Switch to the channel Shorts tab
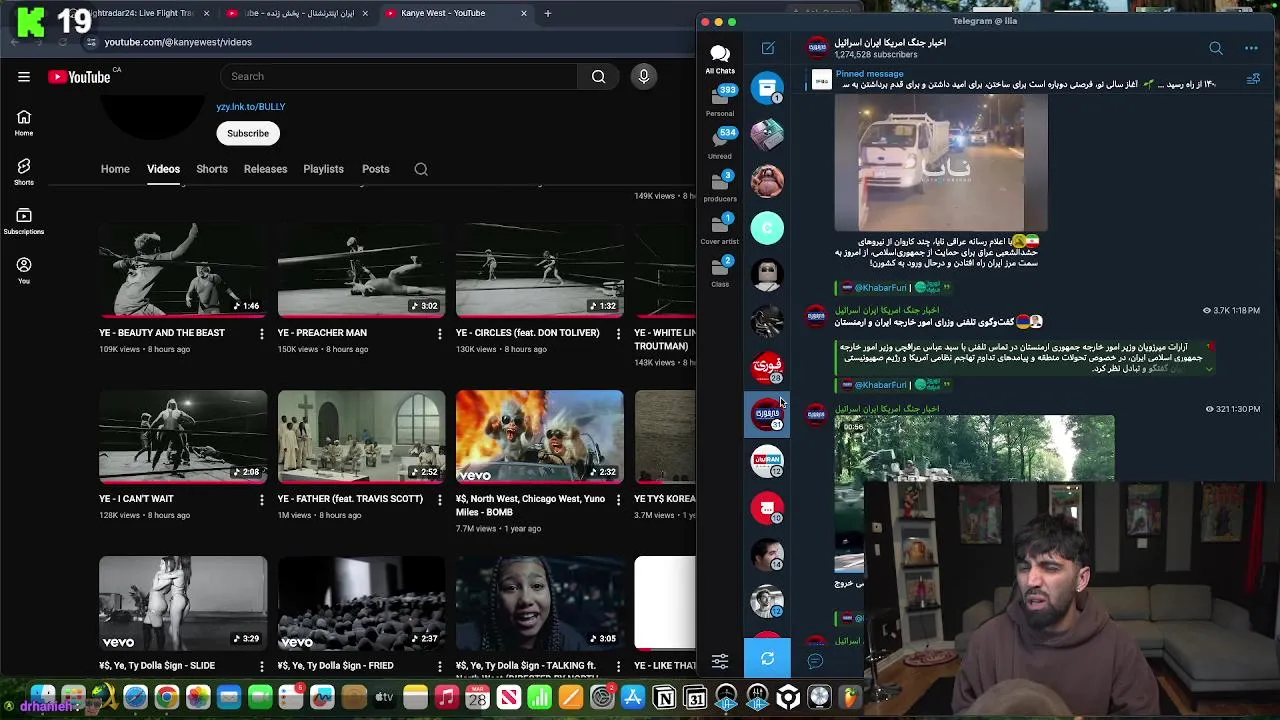Viewport: 1280px width, 720px height. pos(212,169)
